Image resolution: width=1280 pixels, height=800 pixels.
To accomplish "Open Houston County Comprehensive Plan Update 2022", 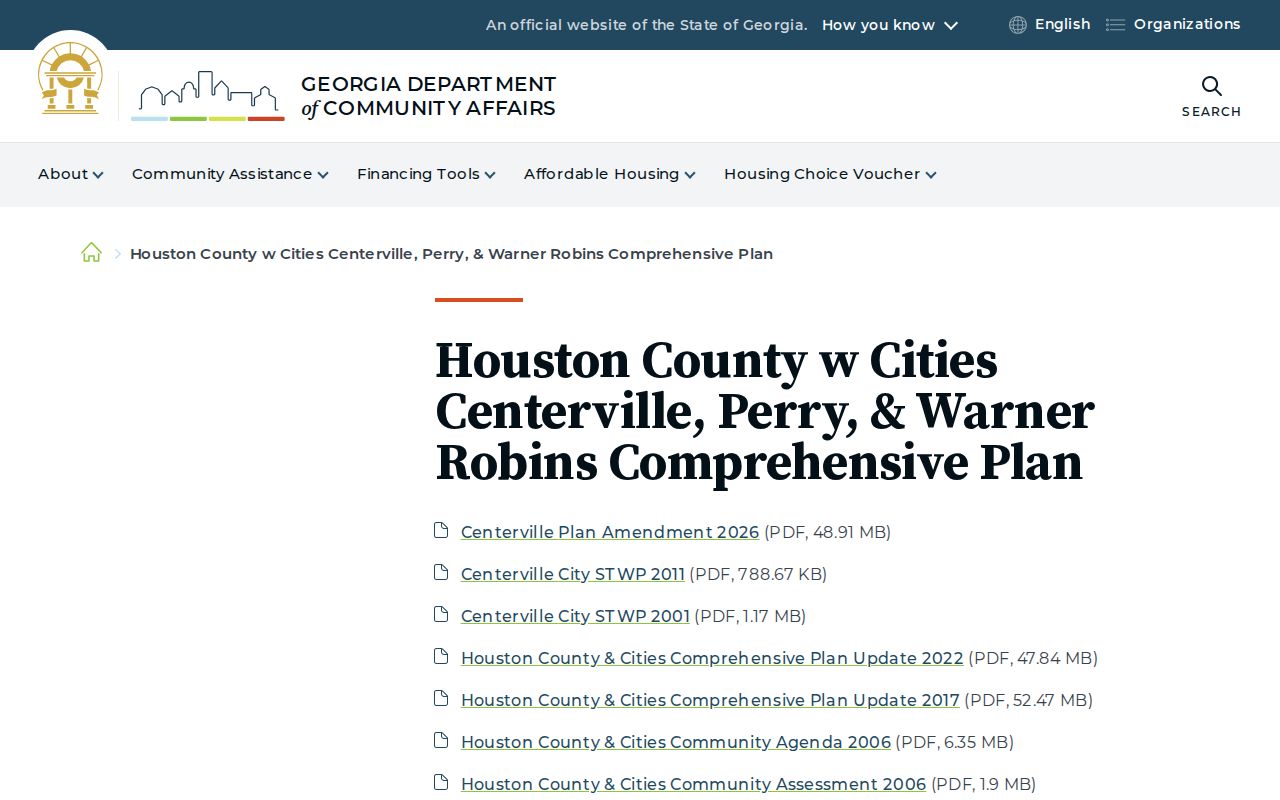I will [x=712, y=658].
